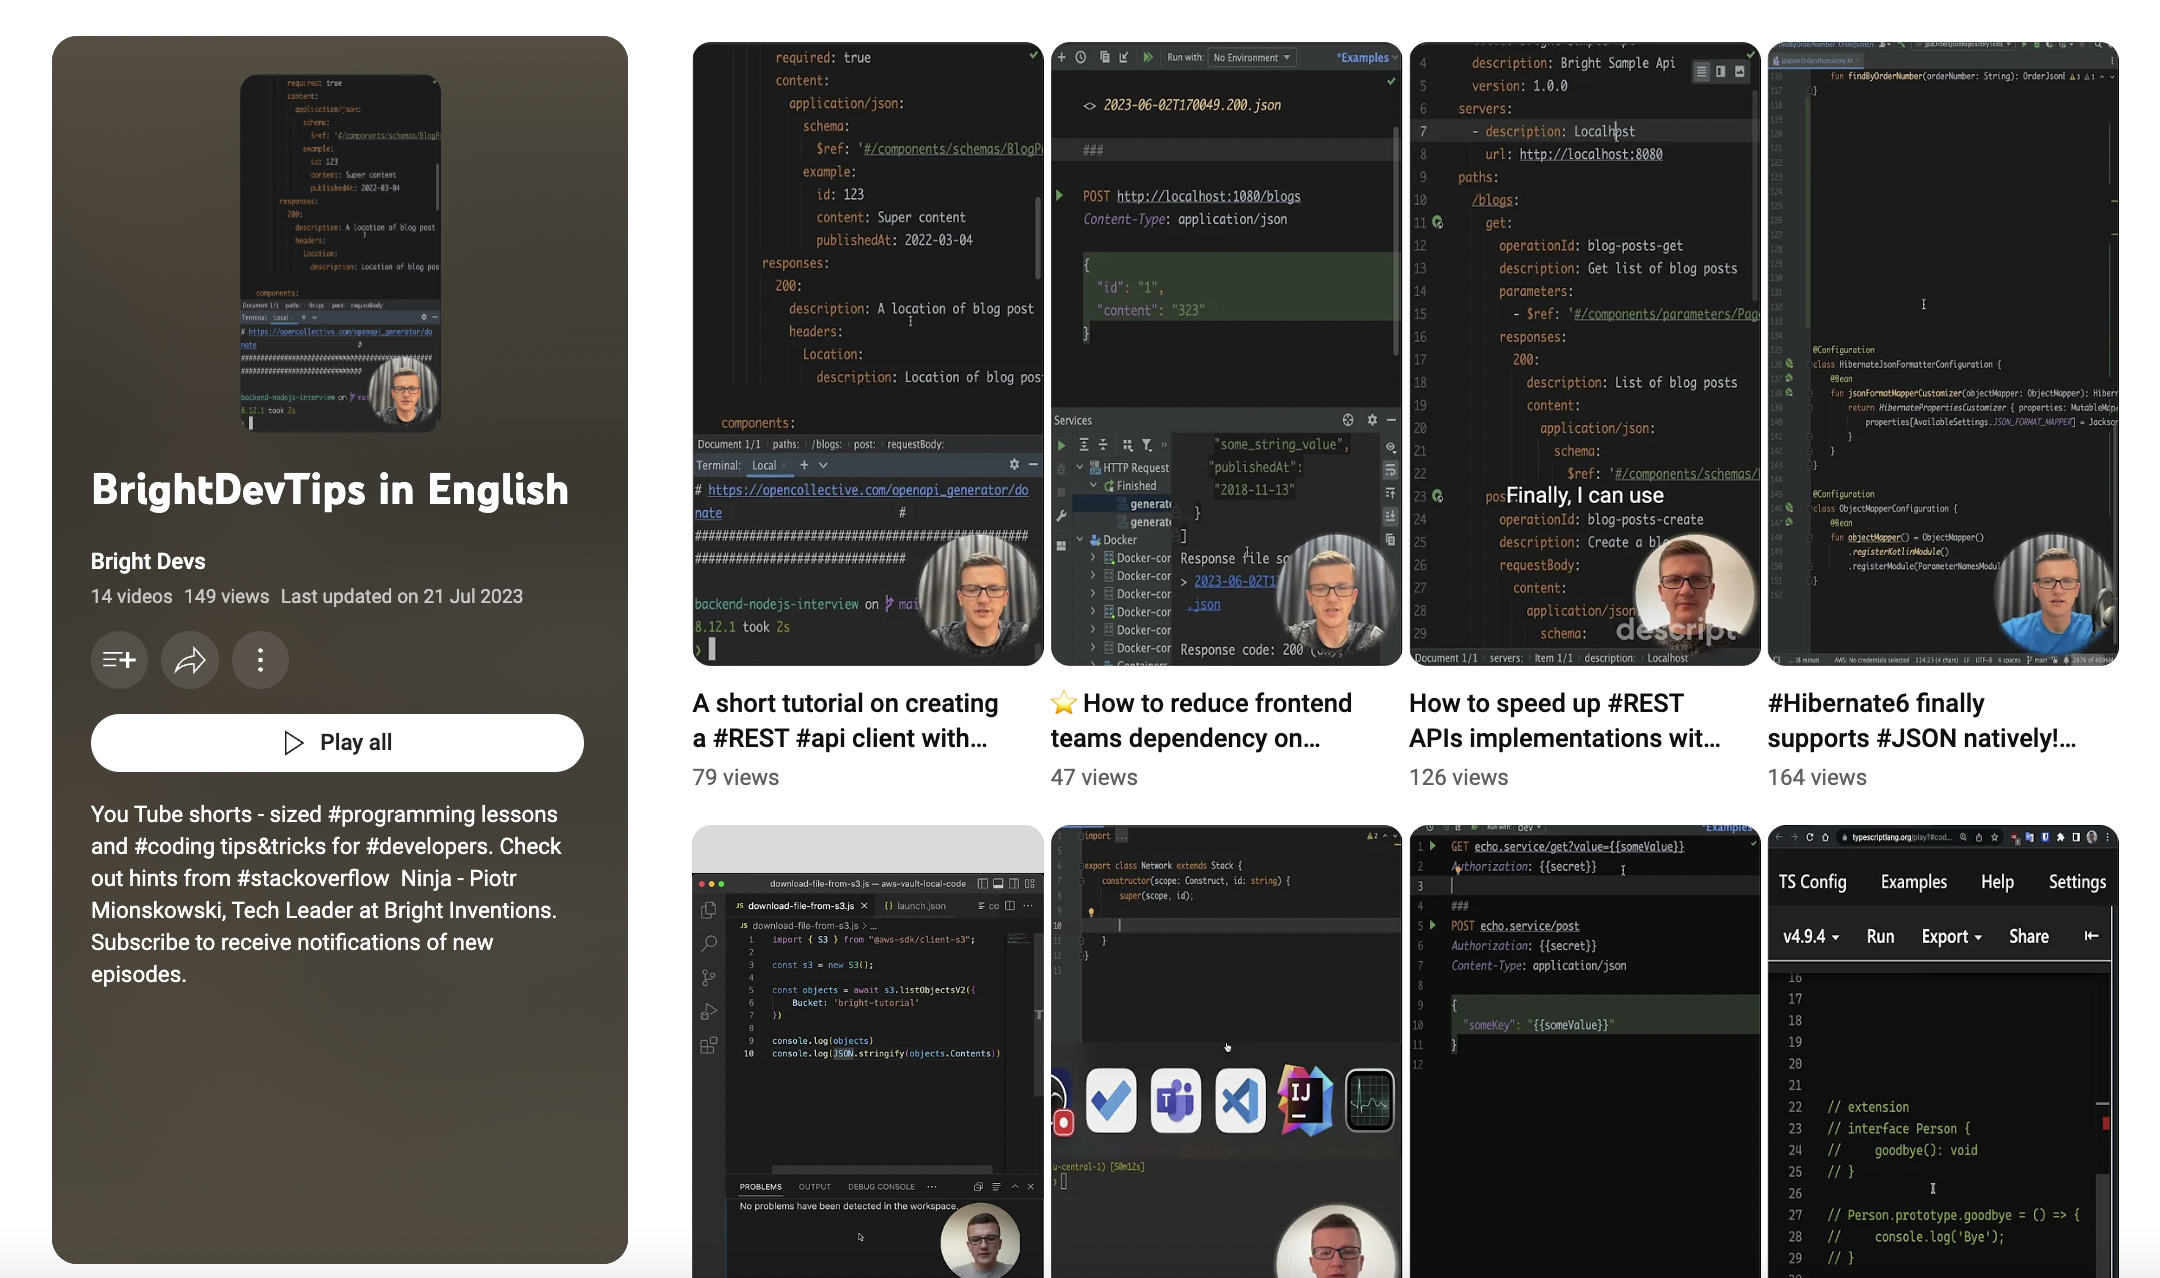This screenshot has width=2160, height=1278.
Task: Click 'Last updated on 21 Jul 2023' text
Action: [x=402, y=596]
